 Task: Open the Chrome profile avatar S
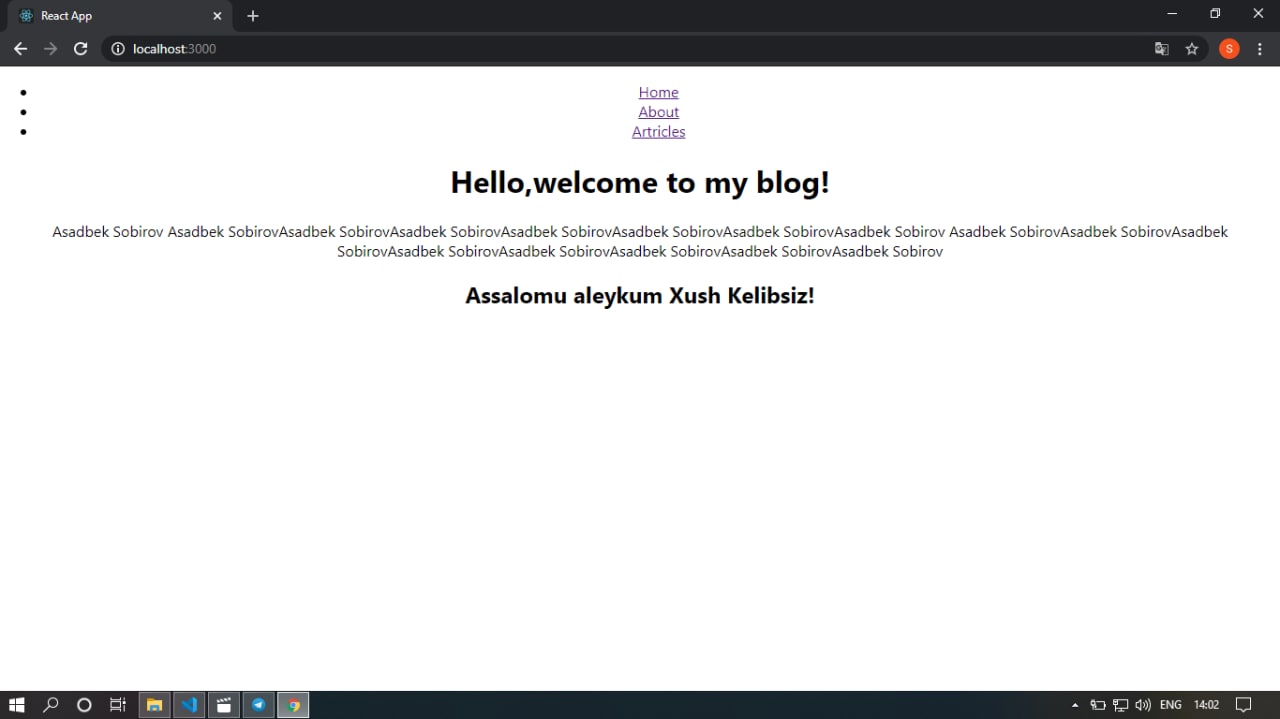coord(1229,49)
